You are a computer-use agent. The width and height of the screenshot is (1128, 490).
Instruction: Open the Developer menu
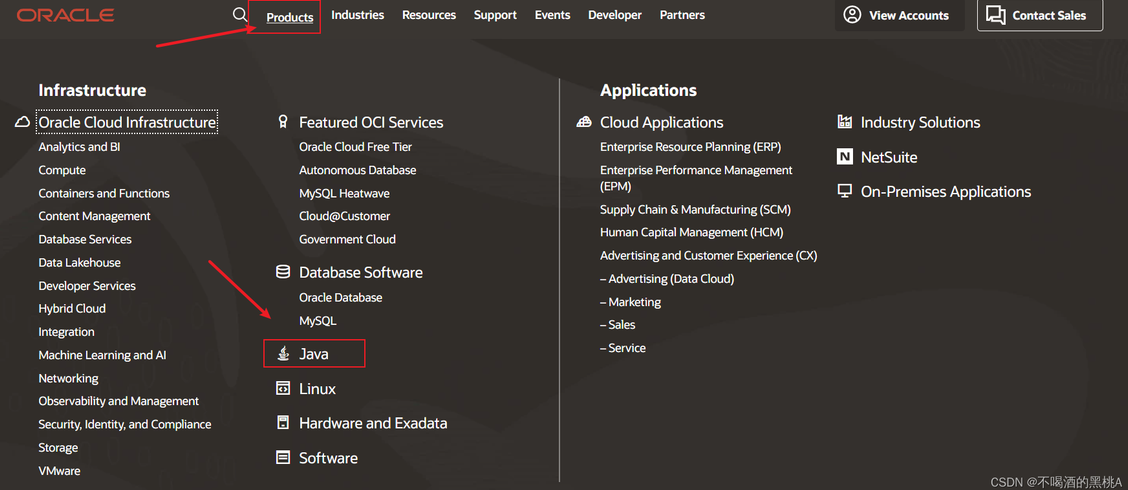click(615, 15)
